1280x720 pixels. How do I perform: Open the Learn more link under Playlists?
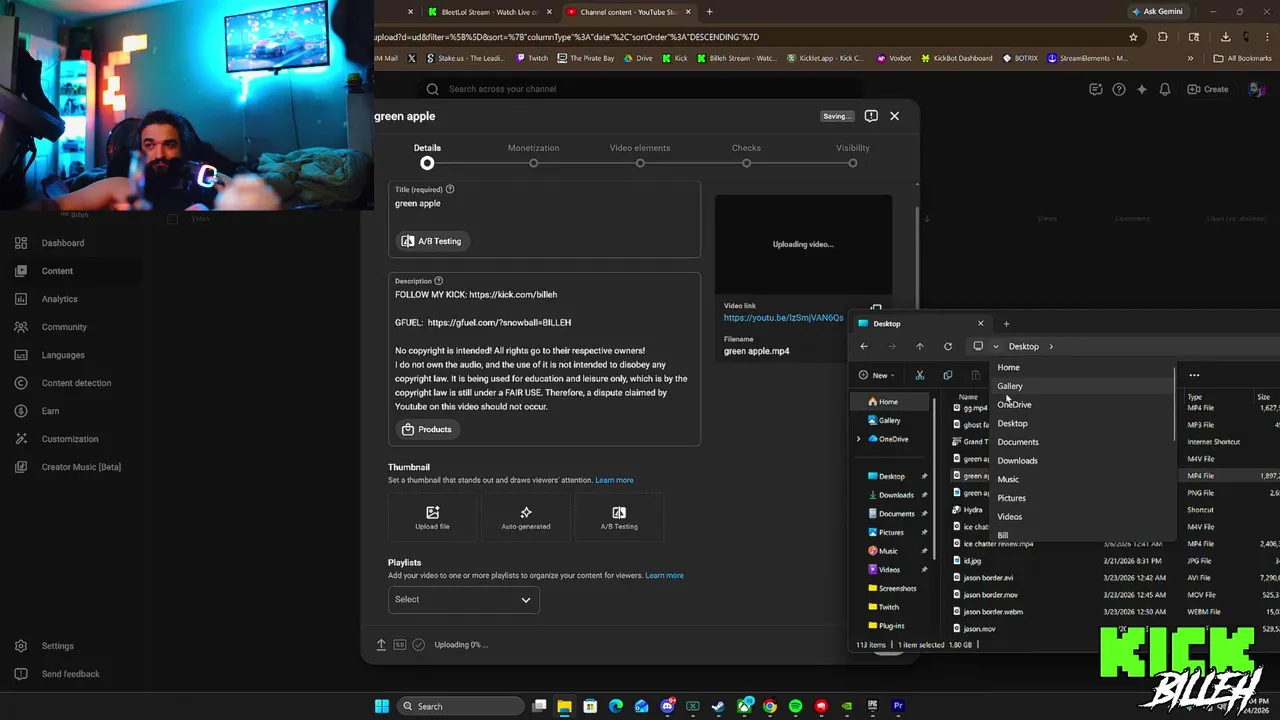point(664,575)
